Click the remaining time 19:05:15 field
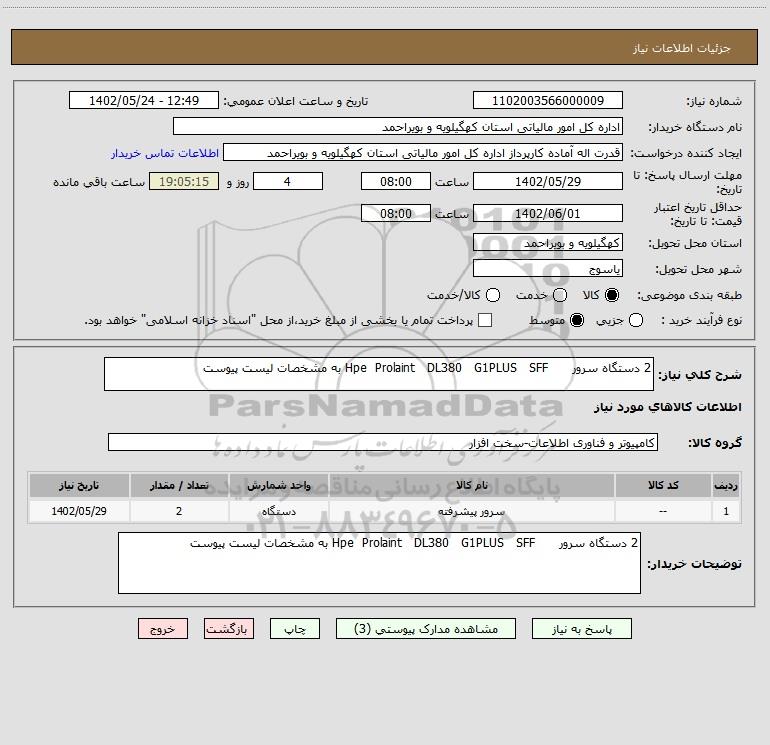770x745 pixels. (184, 181)
